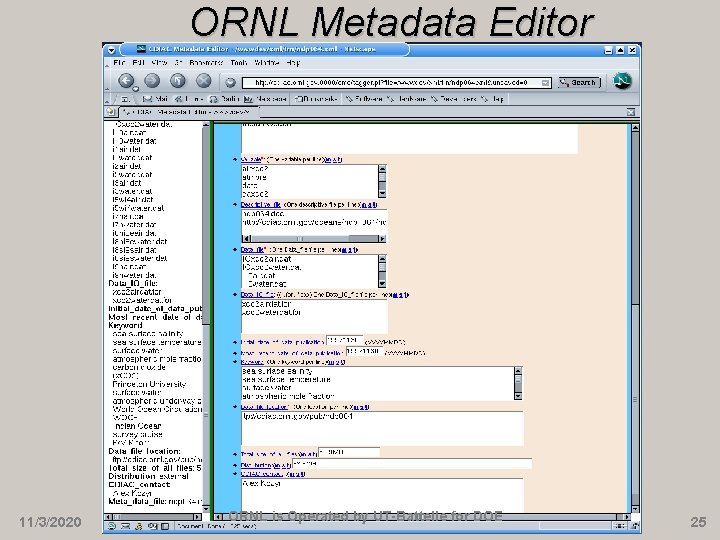Go back with the Back arrow button
Screen dimensions: 720x540
pos(126,81)
